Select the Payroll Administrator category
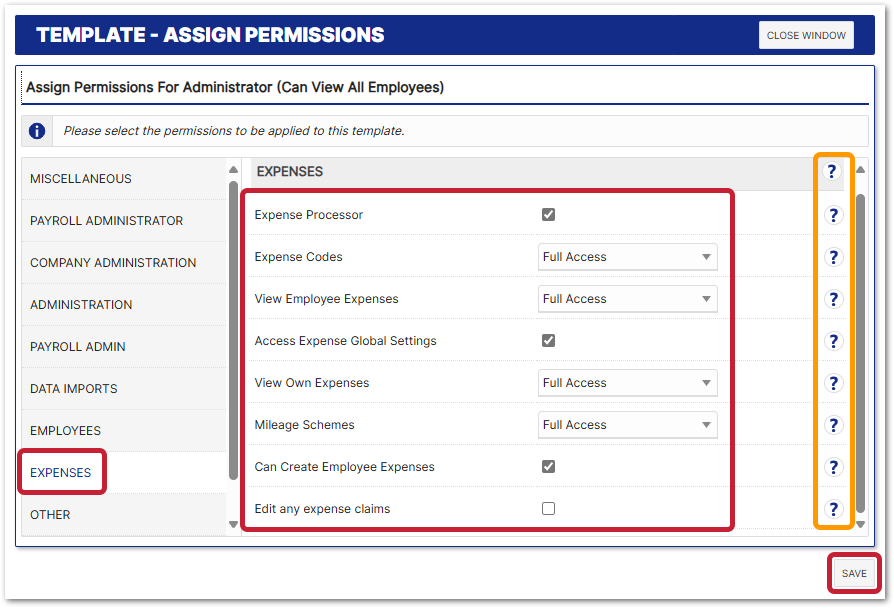The height and width of the screenshot is (608, 894). pyautogui.click(x=106, y=221)
